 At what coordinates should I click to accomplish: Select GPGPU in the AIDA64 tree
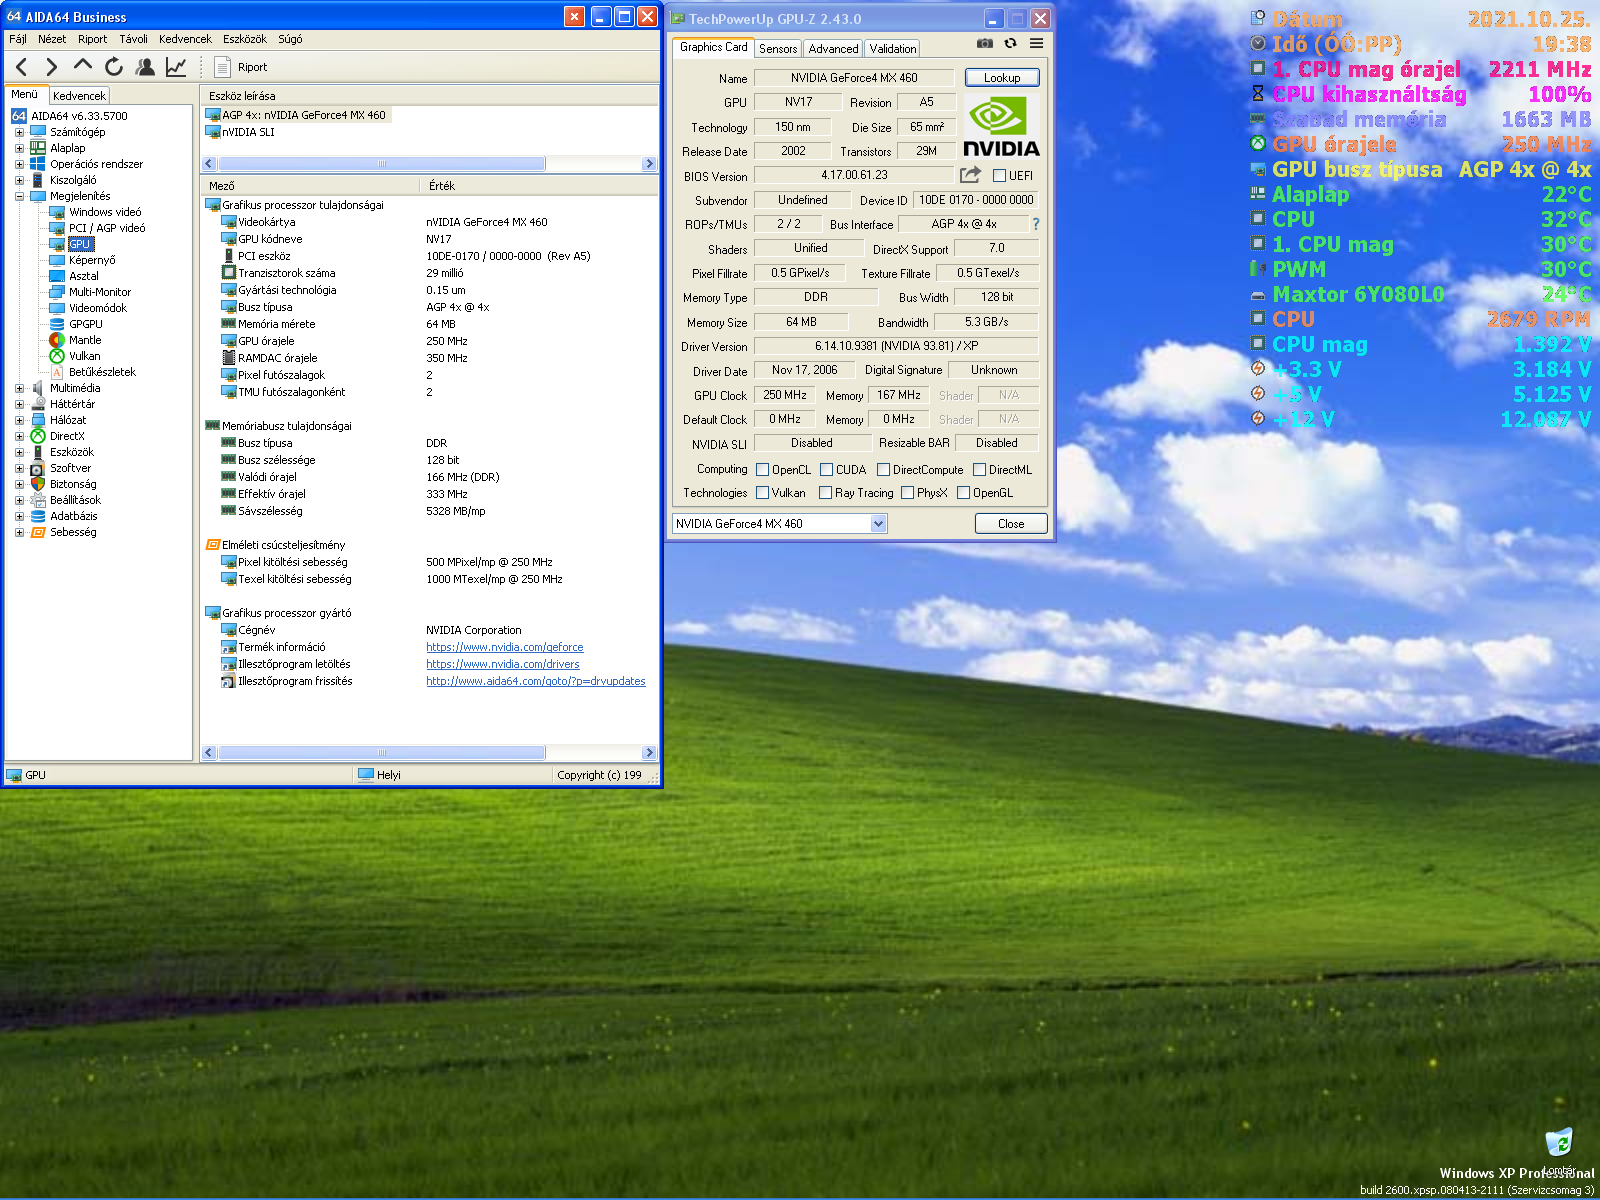[85, 324]
